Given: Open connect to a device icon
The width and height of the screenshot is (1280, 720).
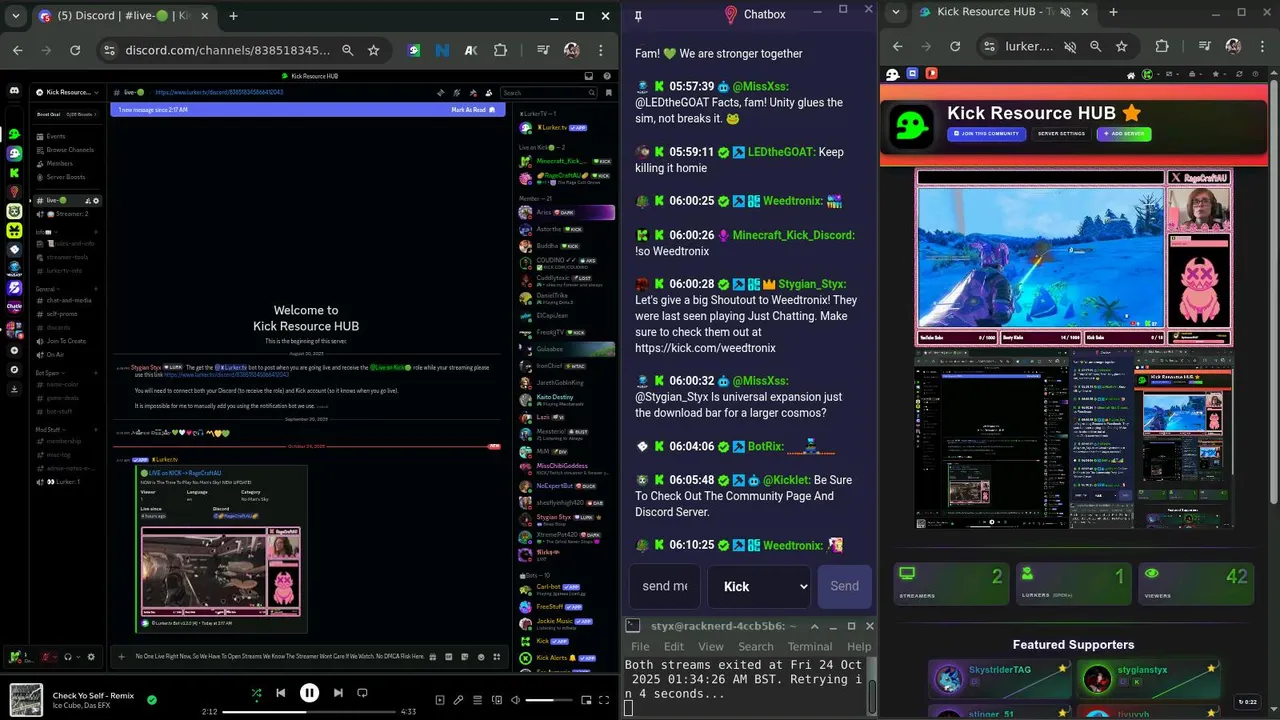Looking at the screenshot, I should [496, 700].
